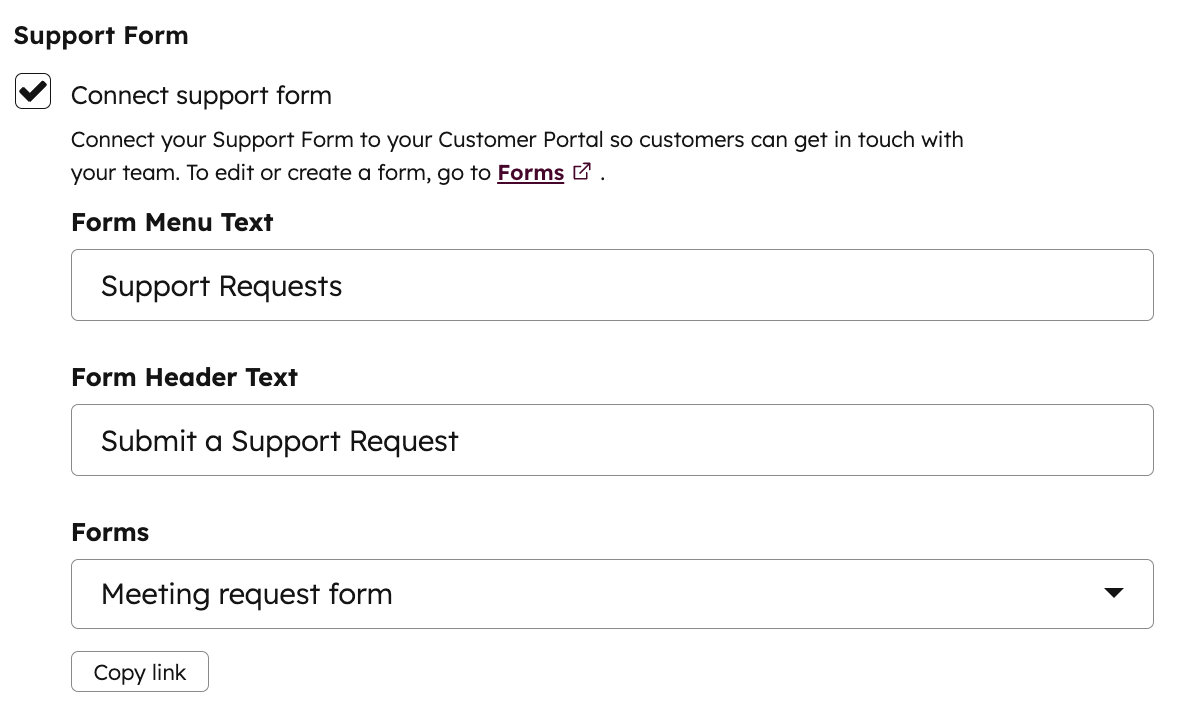Click the Support Form section heading

click(100, 35)
